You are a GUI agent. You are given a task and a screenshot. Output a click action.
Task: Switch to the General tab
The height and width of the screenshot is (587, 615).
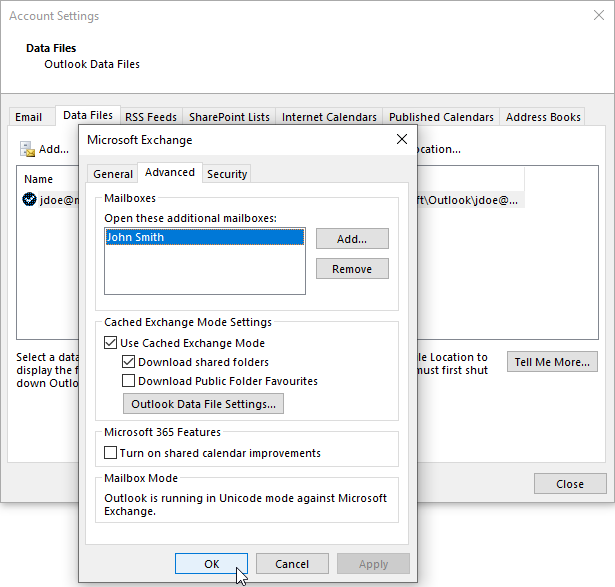(113, 174)
